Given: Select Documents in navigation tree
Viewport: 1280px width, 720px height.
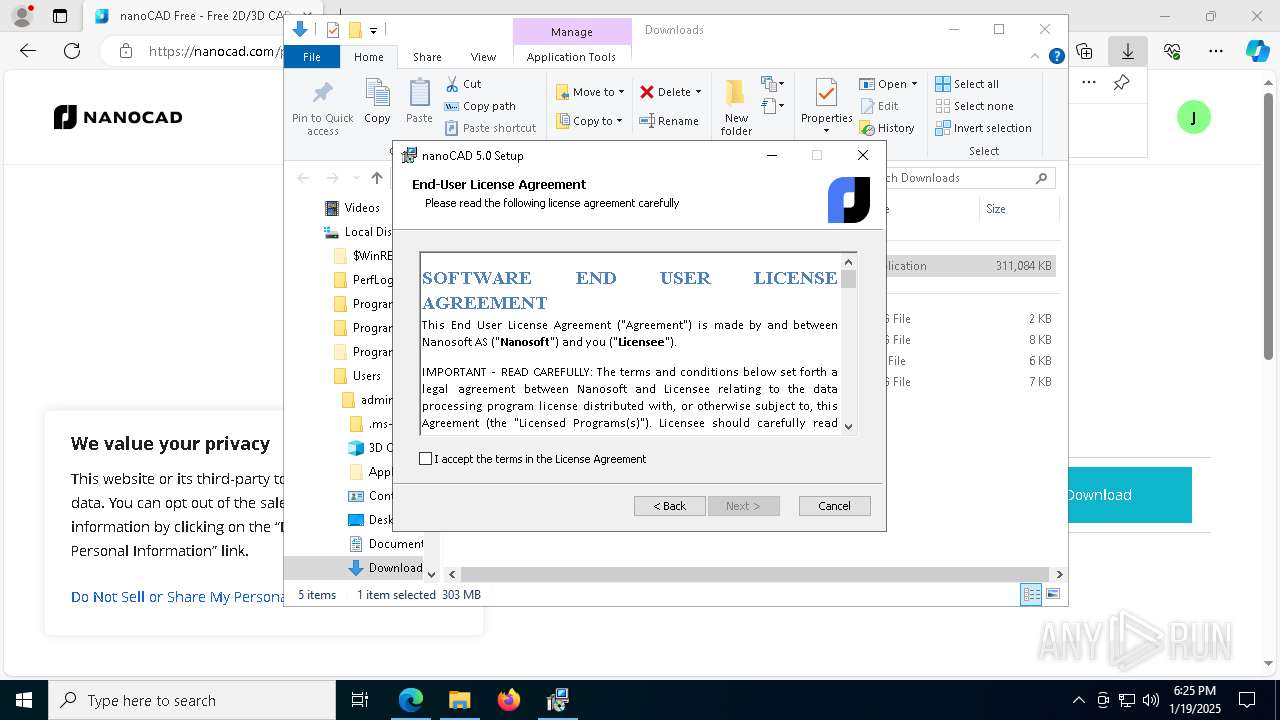Looking at the screenshot, I should coord(385,544).
